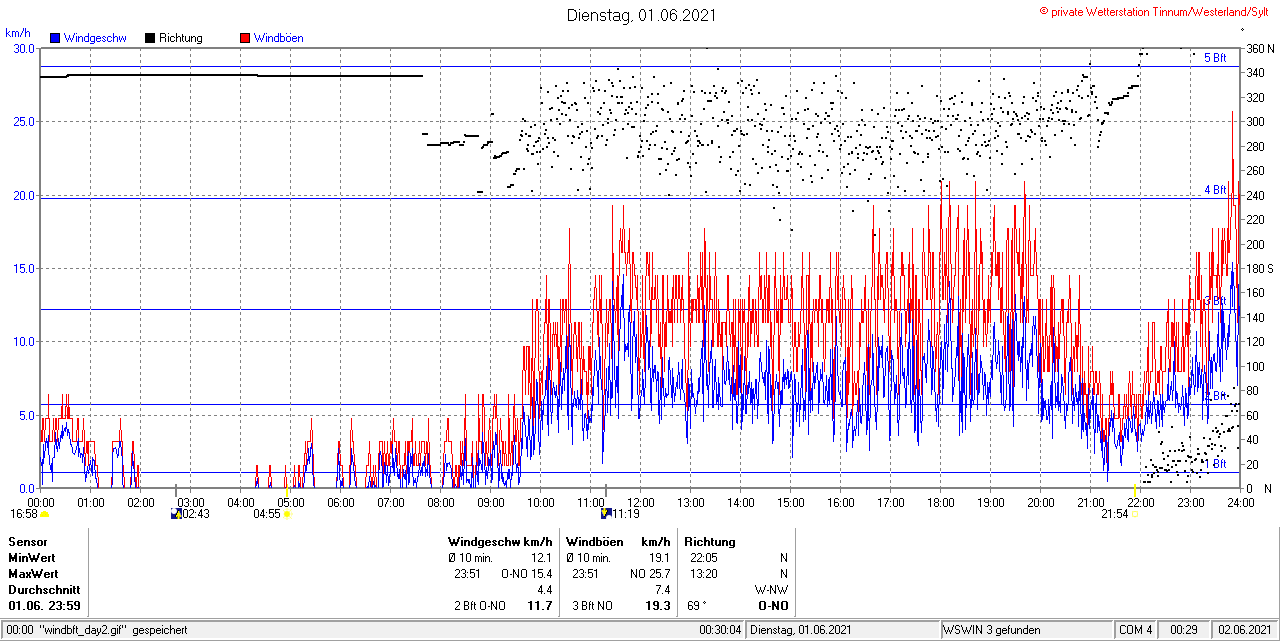Click the MinWert row label

point(32,557)
